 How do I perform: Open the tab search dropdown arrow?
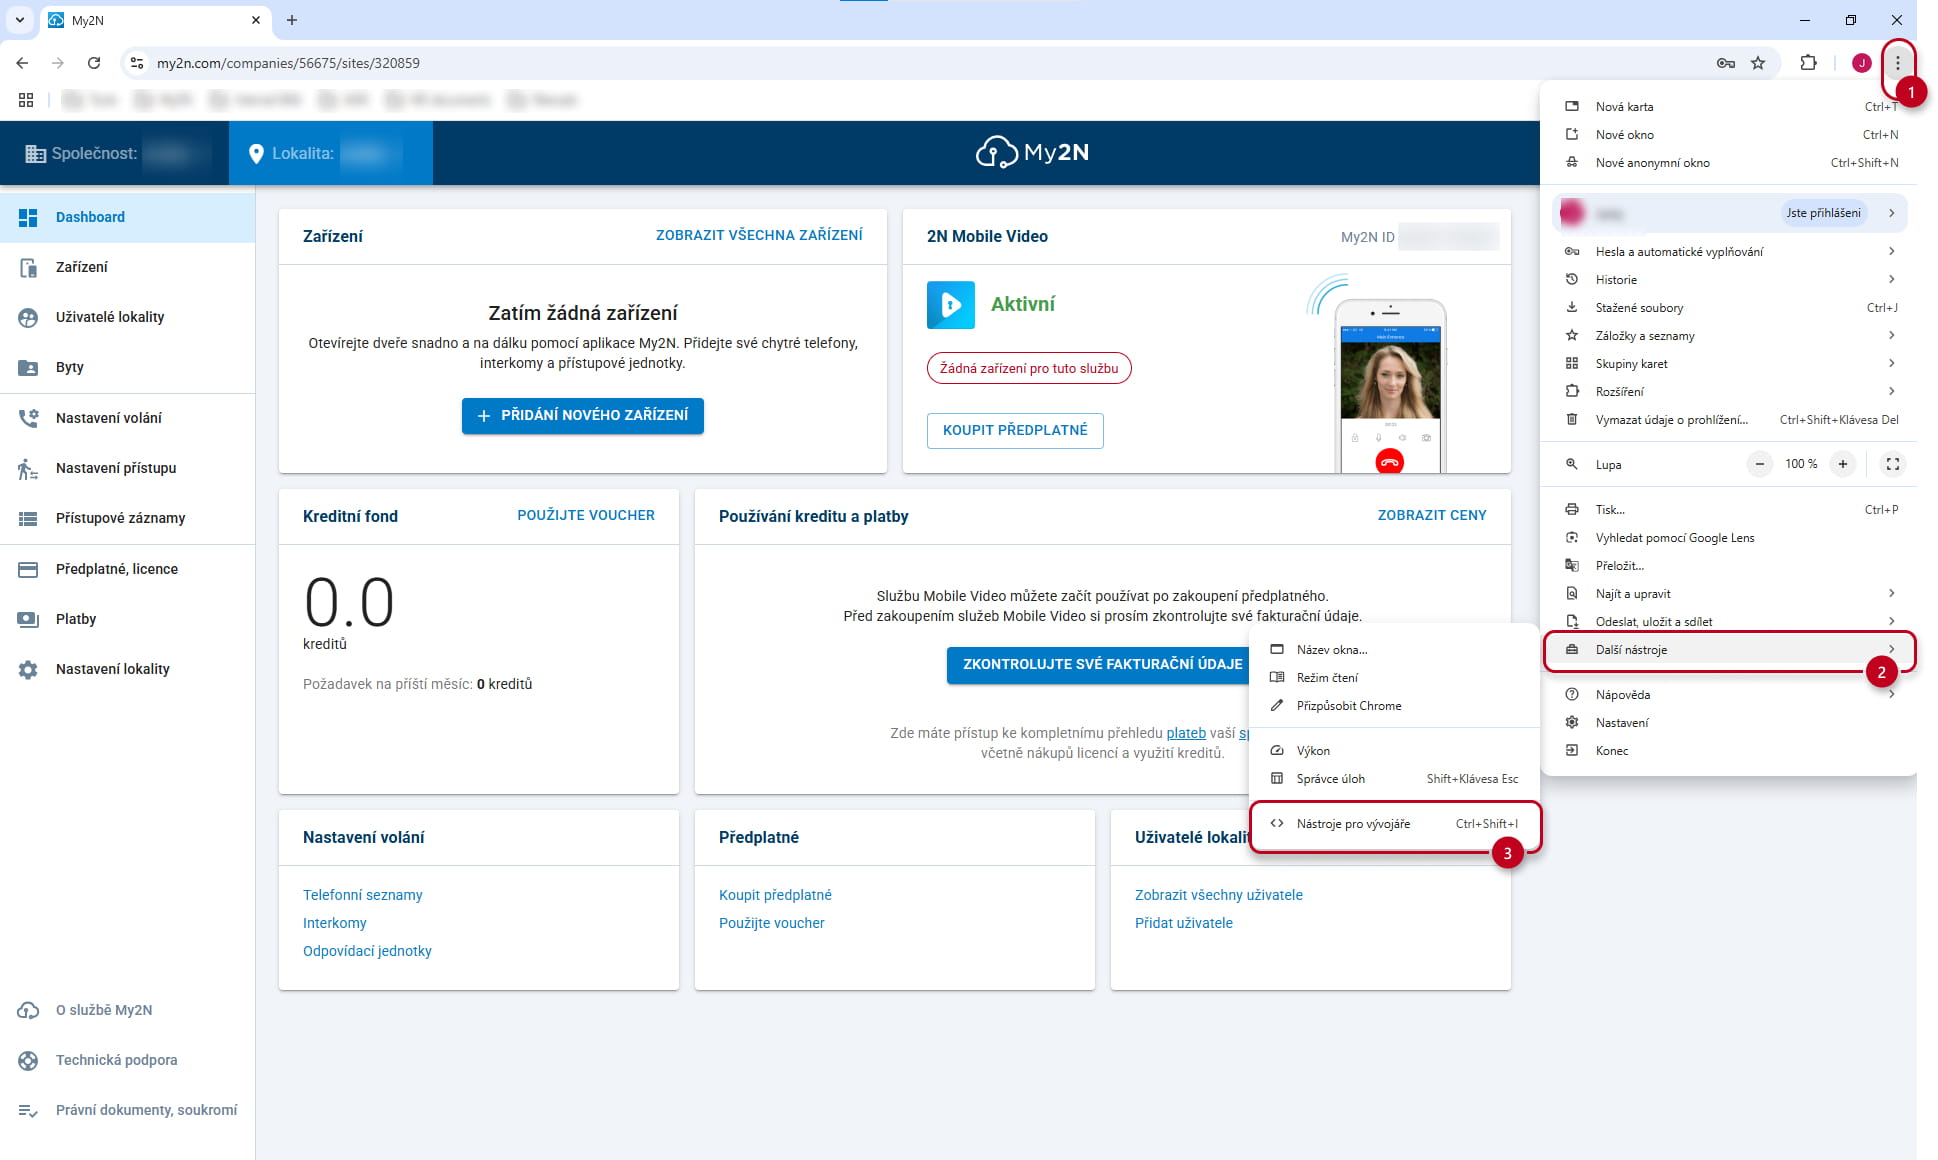[x=19, y=20]
